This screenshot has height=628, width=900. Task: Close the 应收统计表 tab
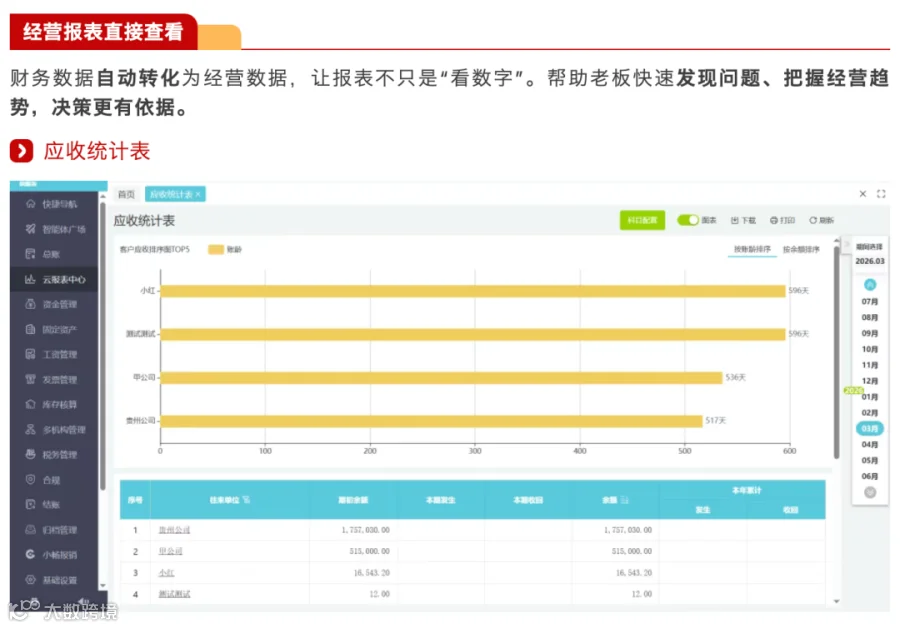pyautogui.click(x=198, y=195)
